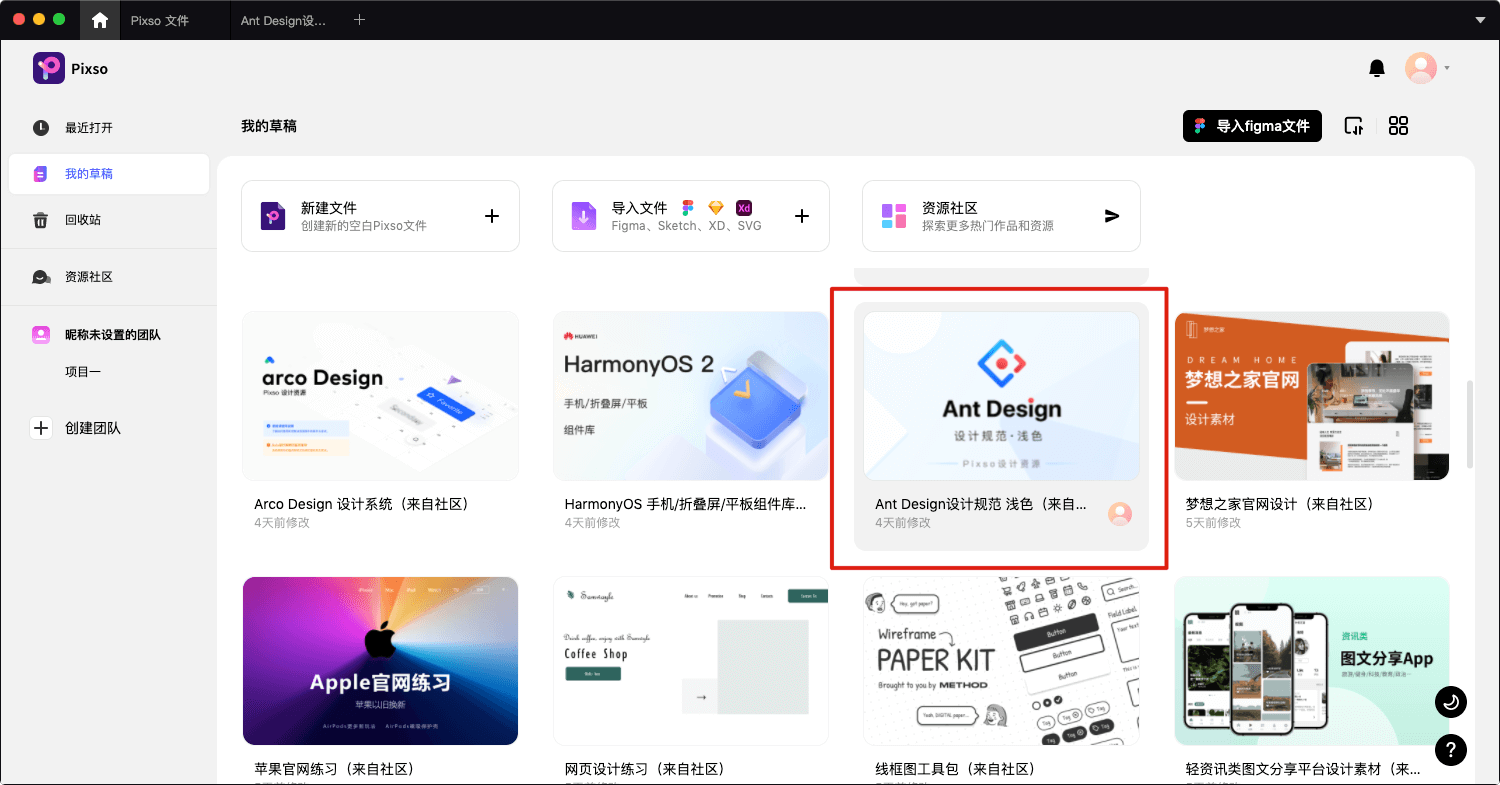Click the 我的草稿 page heading

(269, 126)
